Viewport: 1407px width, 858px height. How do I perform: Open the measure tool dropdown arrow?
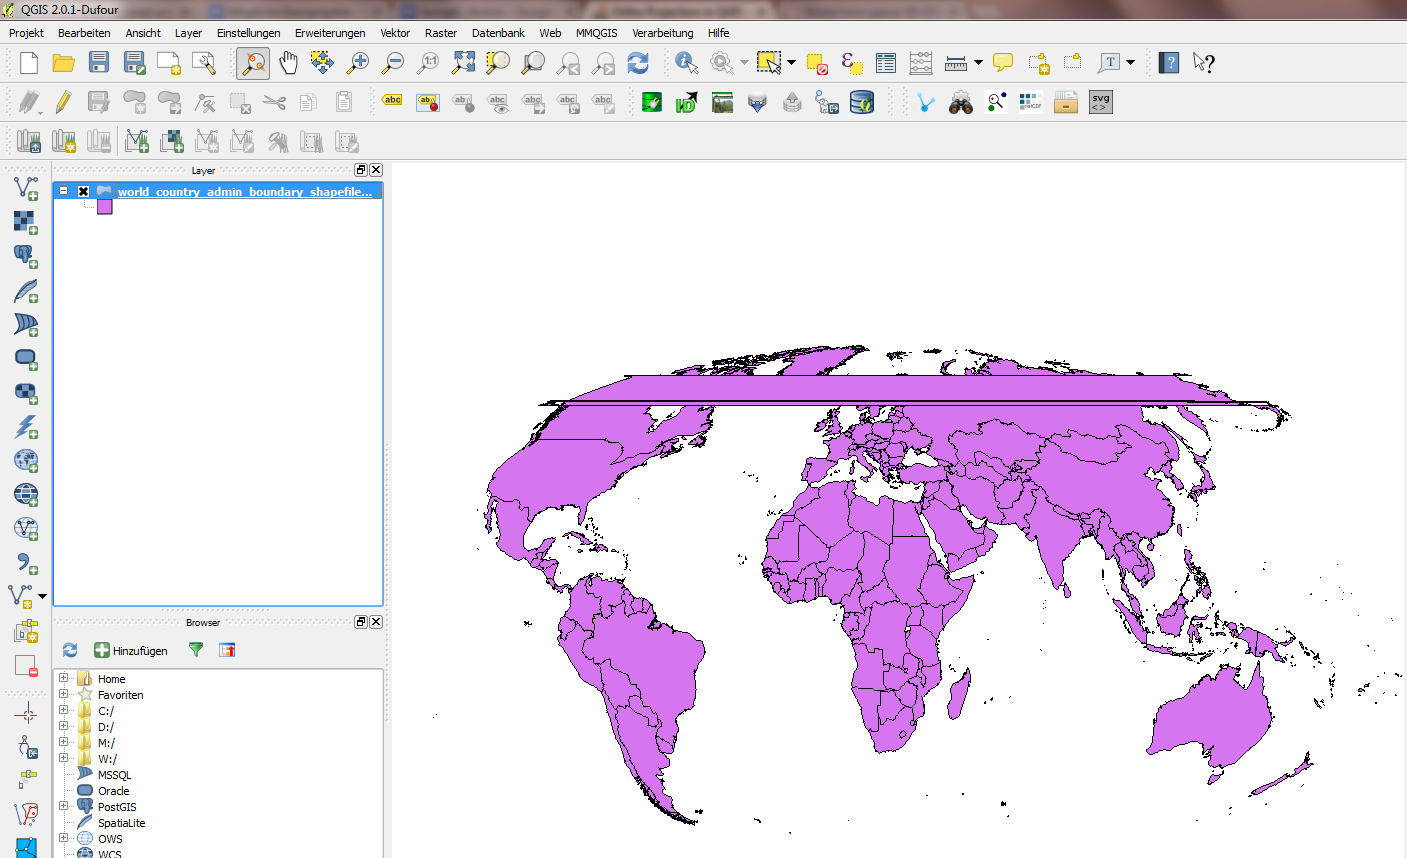pyautogui.click(x=978, y=63)
